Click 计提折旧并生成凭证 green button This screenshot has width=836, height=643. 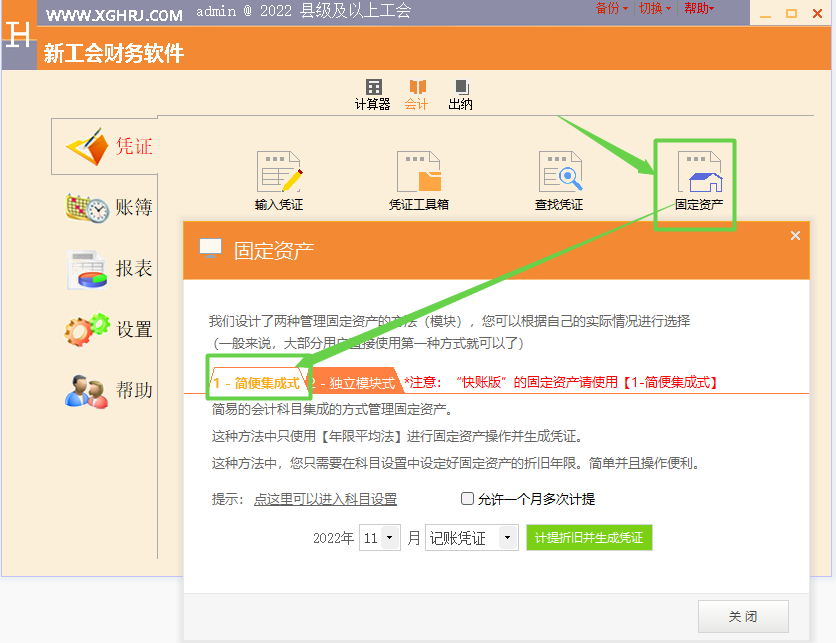[589, 538]
